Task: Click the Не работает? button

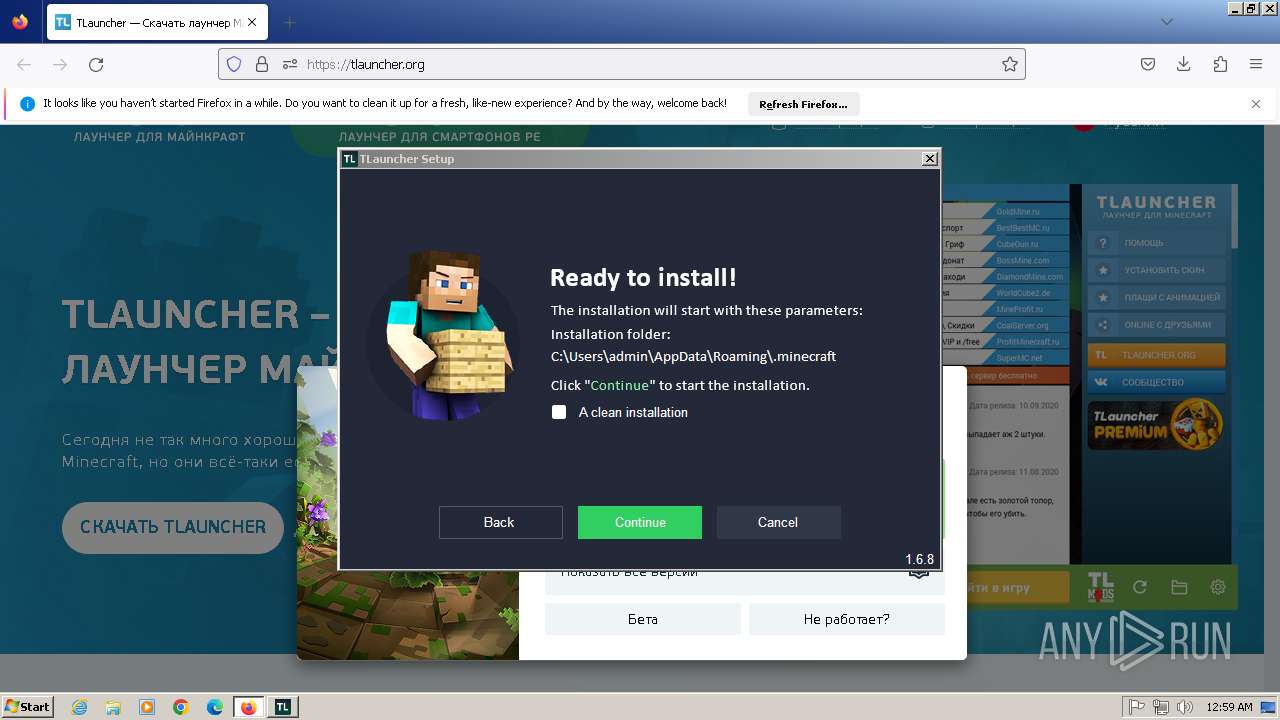Action: click(x=846, y=619)
